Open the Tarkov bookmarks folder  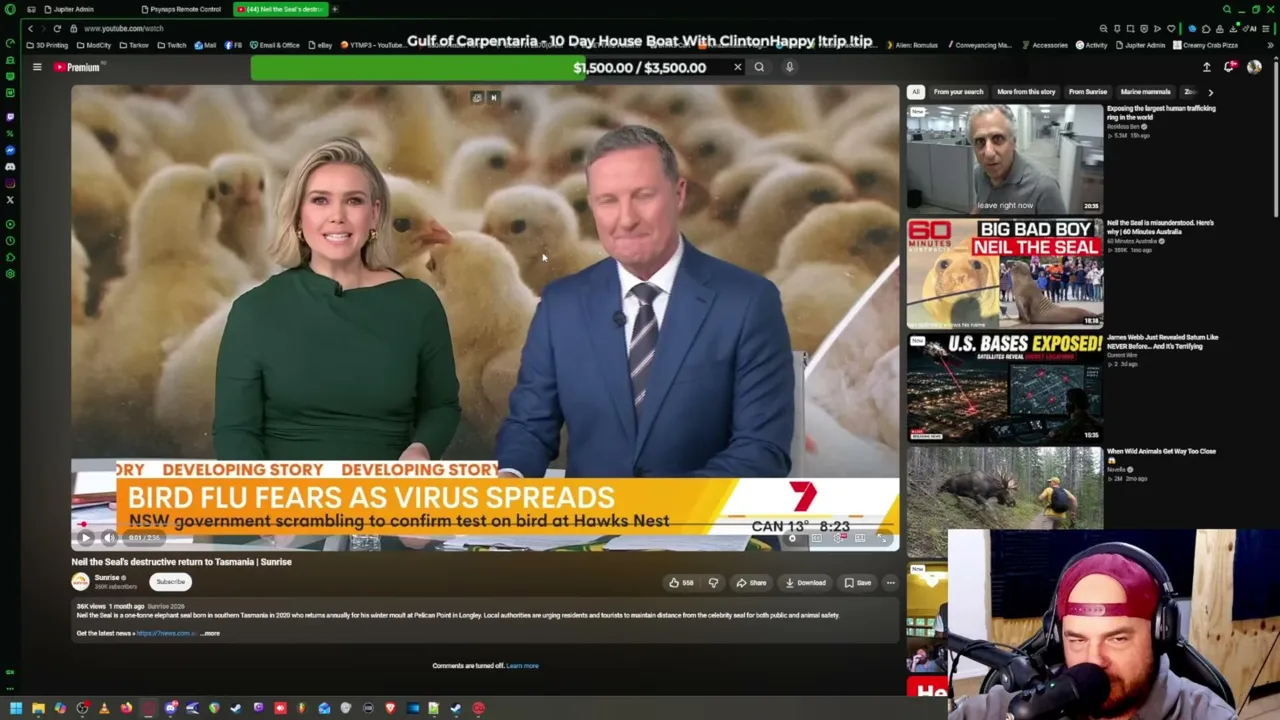click(136, 45)
